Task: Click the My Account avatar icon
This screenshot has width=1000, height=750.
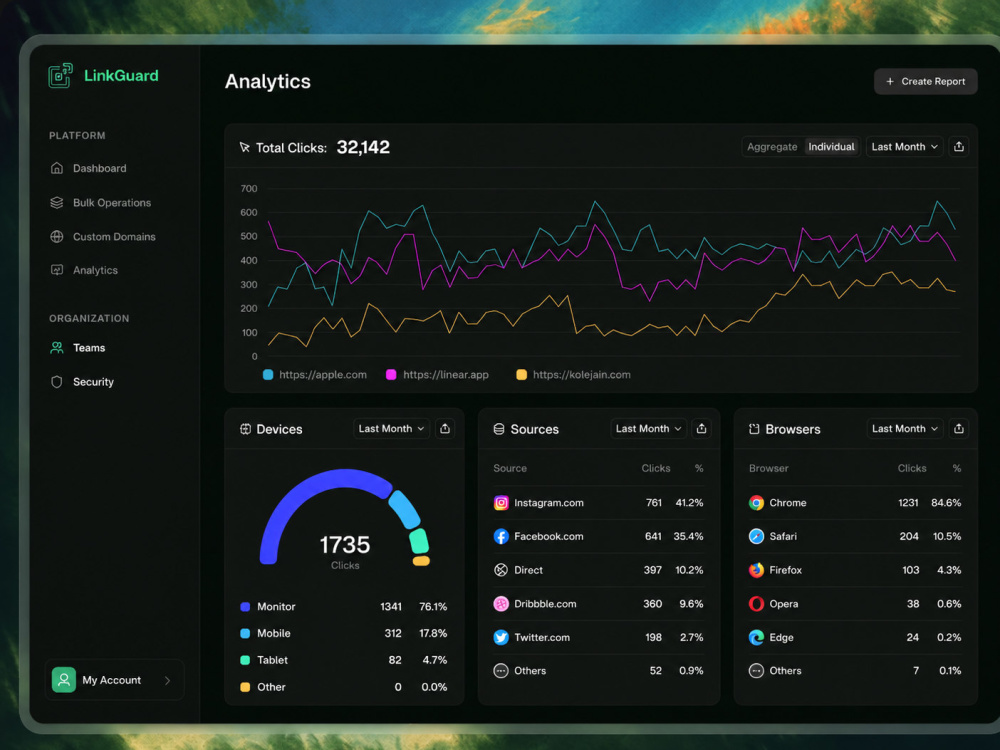Action: pyautogui.click(x=64, y=680)
